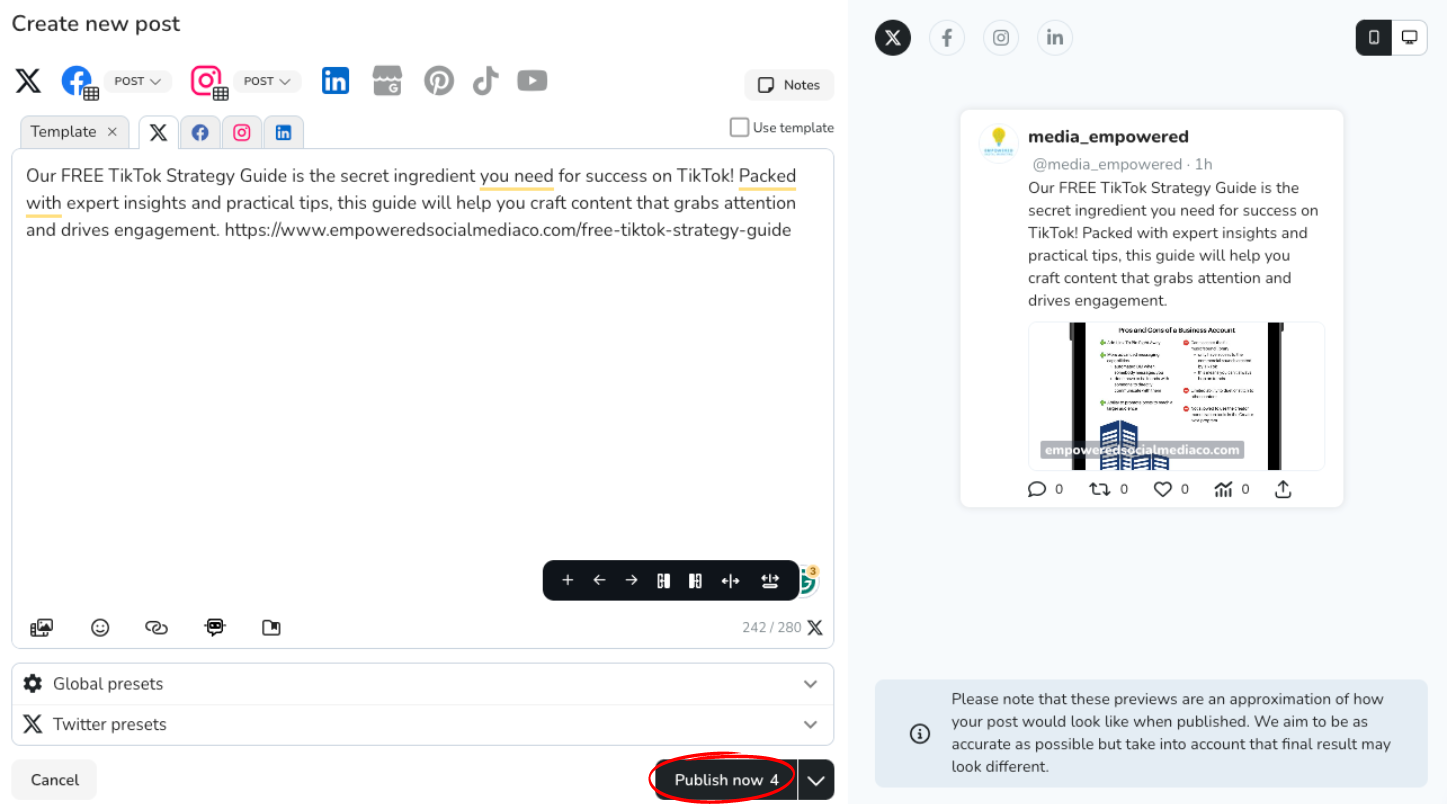Switch to the LinkedIn editor tab
Screen dimensions: 1447x804
point(284,132)
